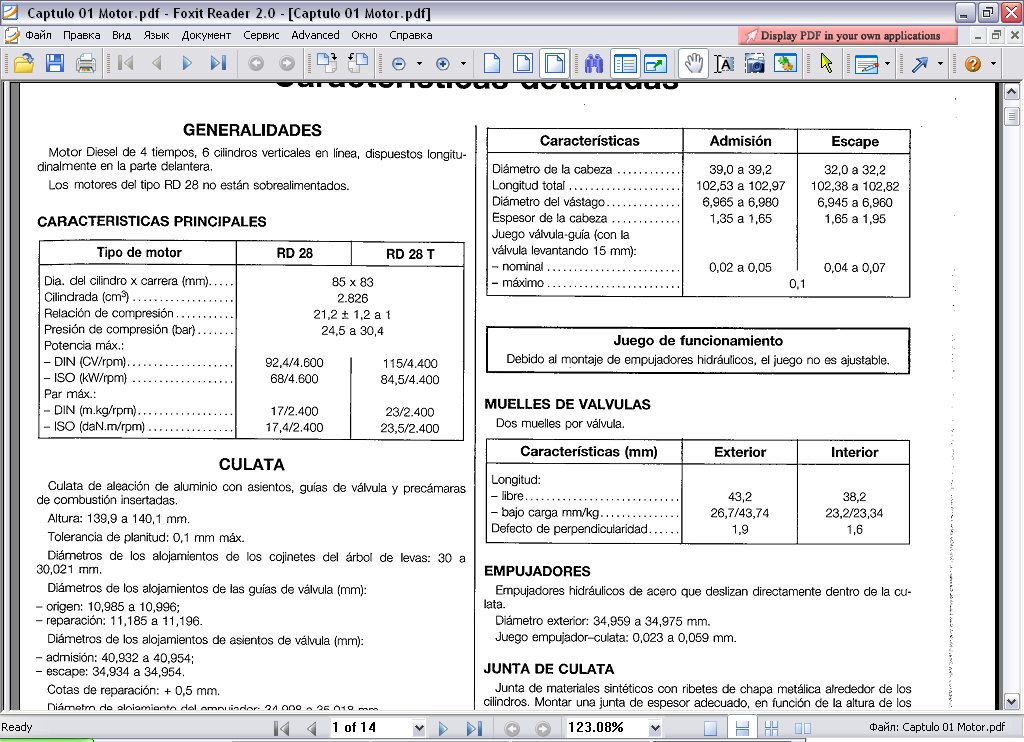
Task: Click Previous View in the bottom status bar
Action: tap(512, 728)
